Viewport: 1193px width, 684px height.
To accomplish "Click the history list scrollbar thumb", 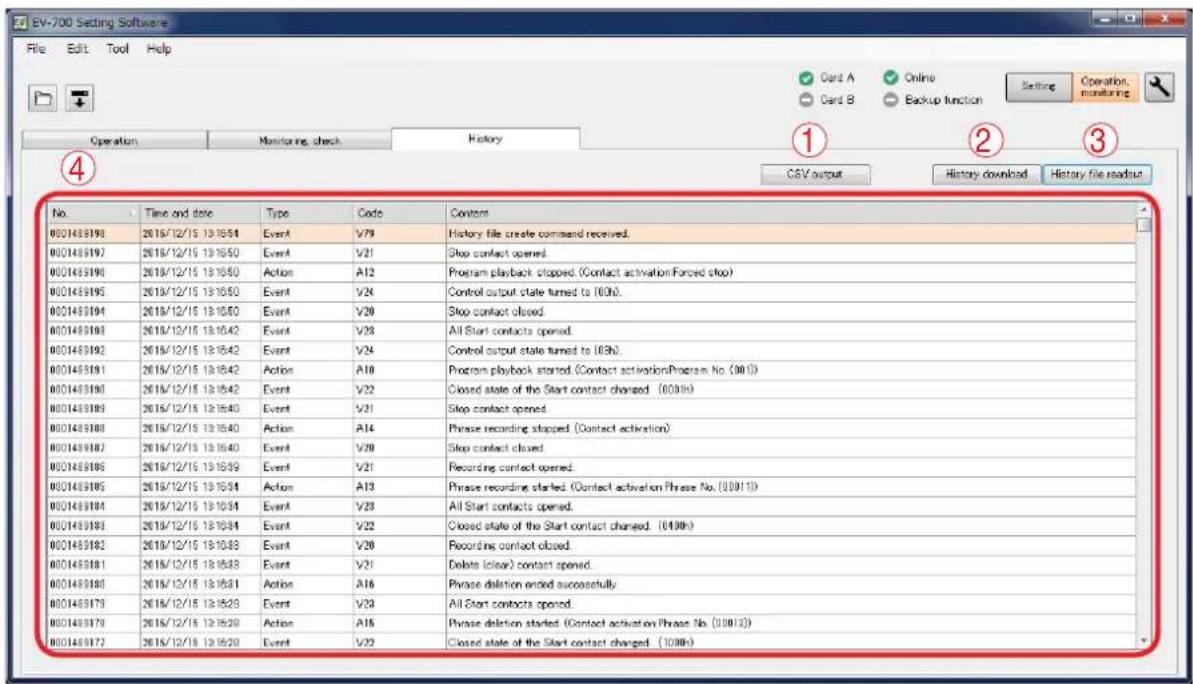I will click(1143, 225).
